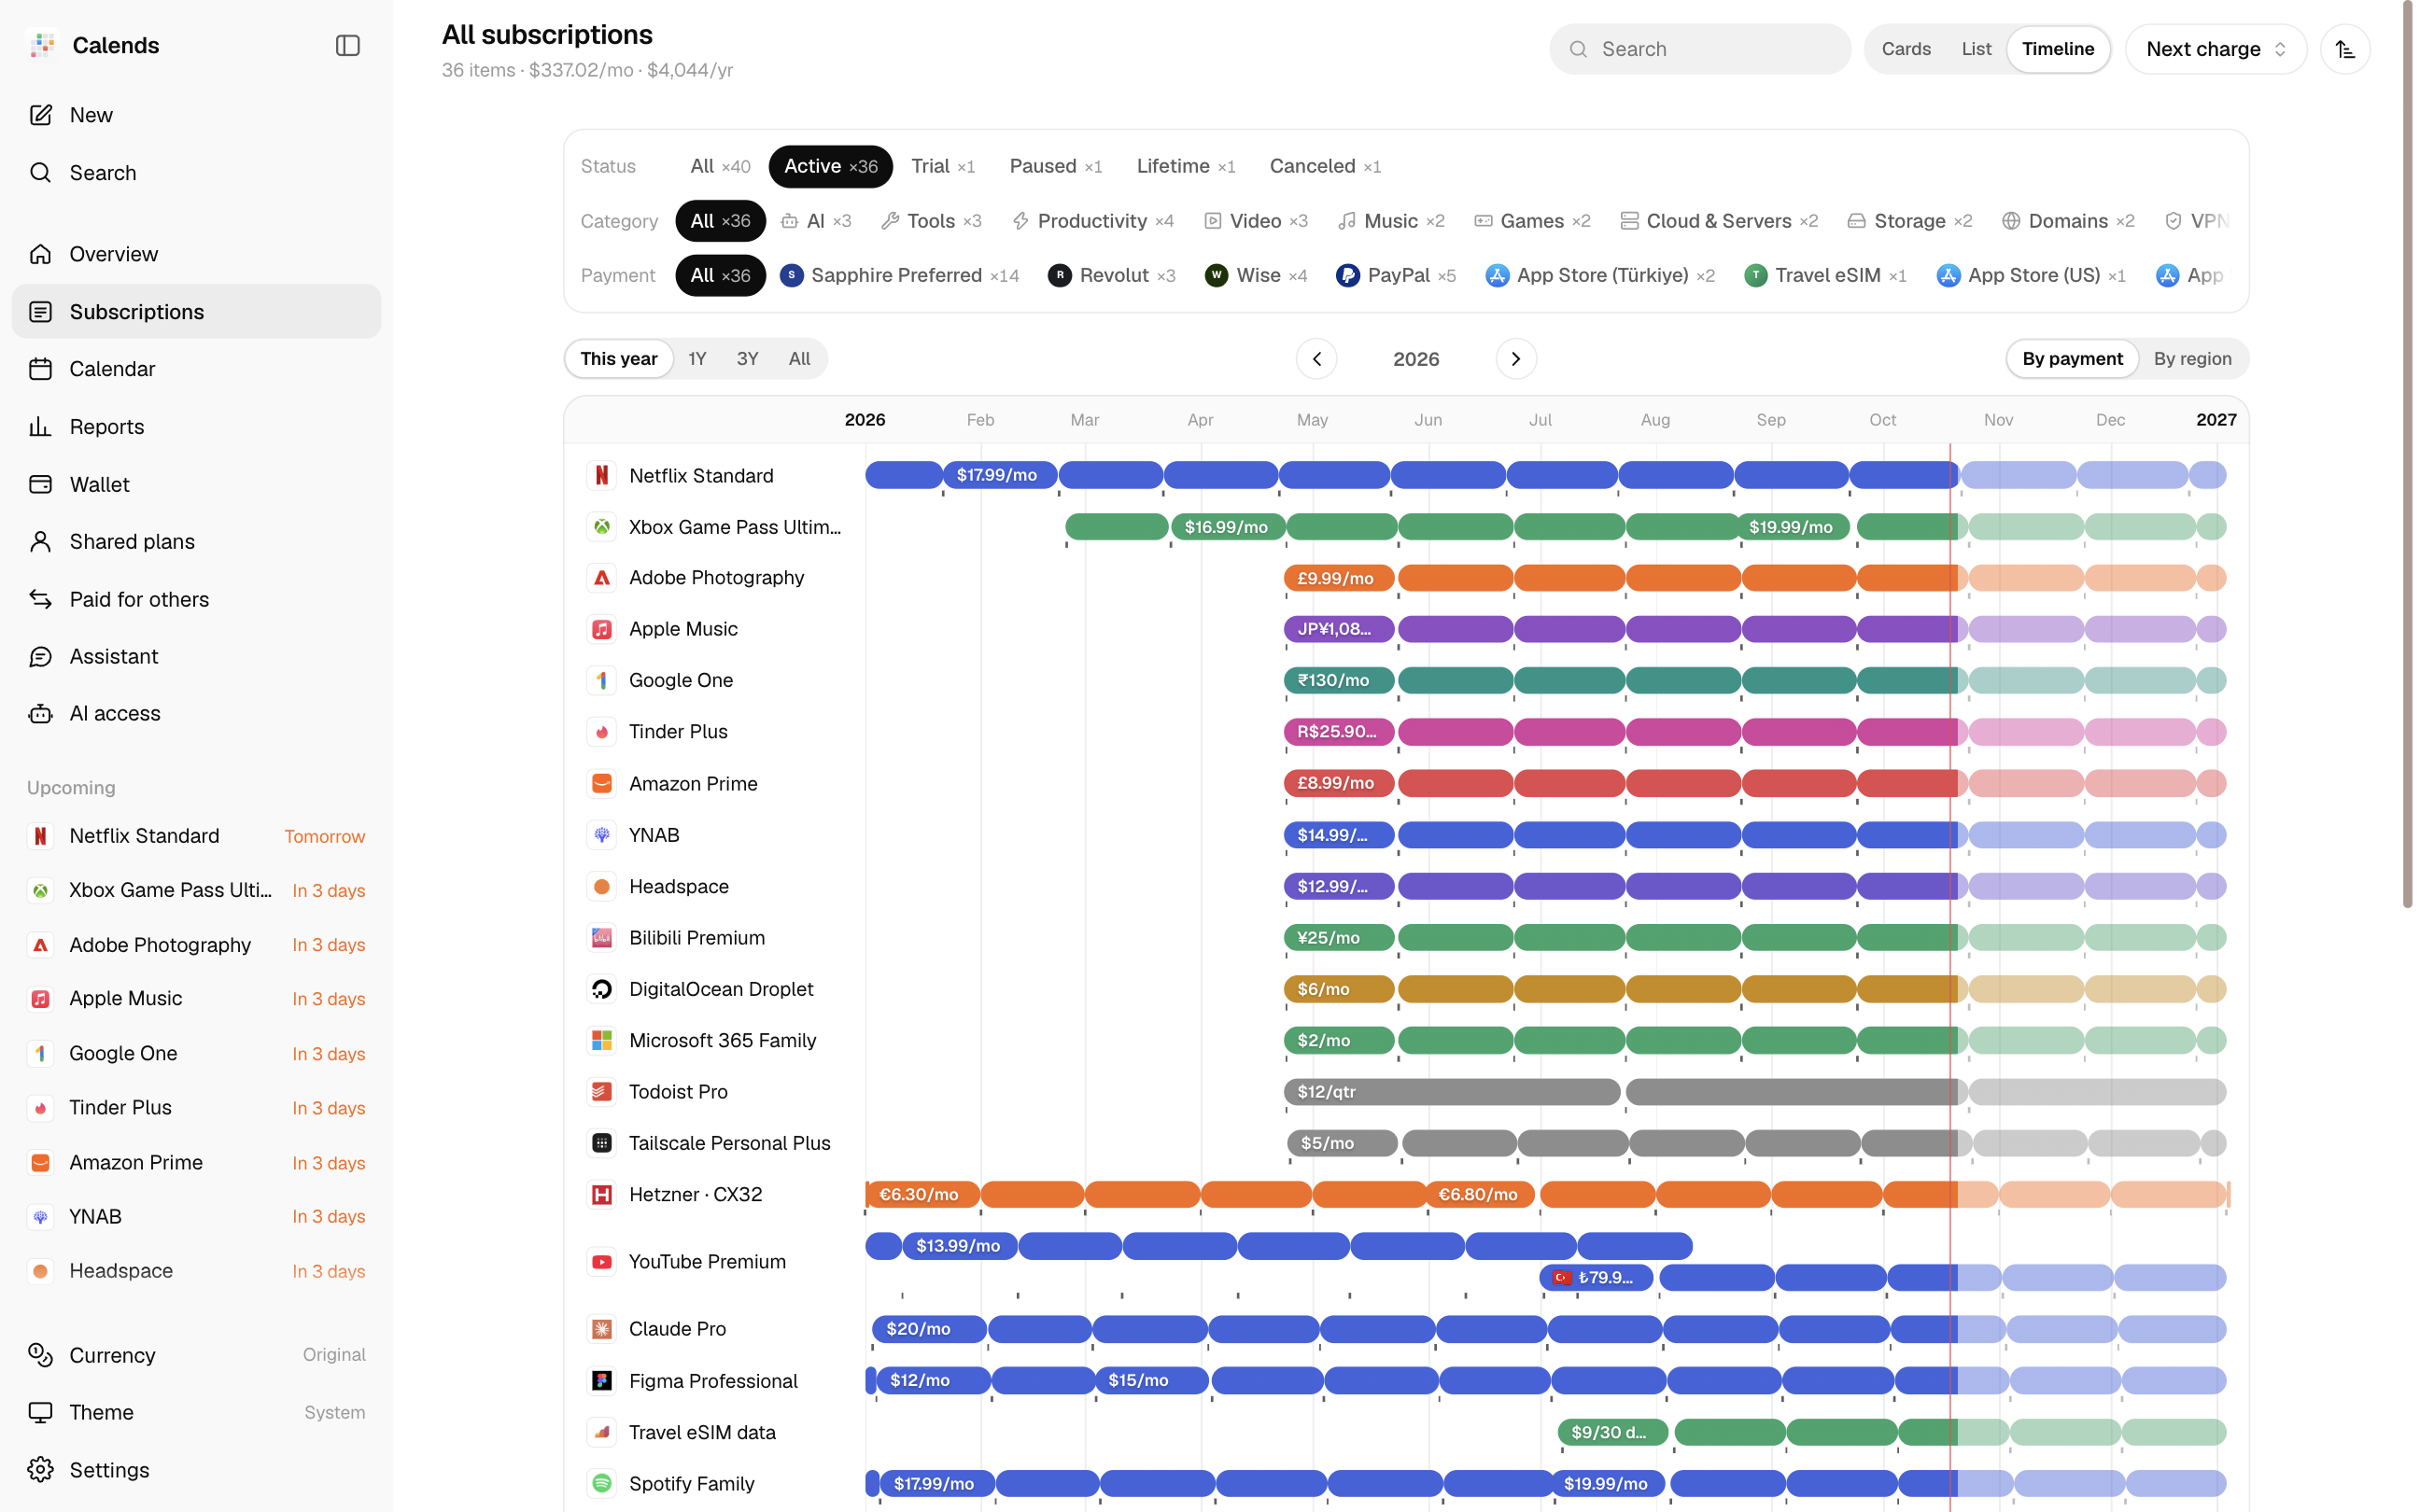
Task: Click the DigitalOcean Droplet row logo
Action: click(602, 989)
